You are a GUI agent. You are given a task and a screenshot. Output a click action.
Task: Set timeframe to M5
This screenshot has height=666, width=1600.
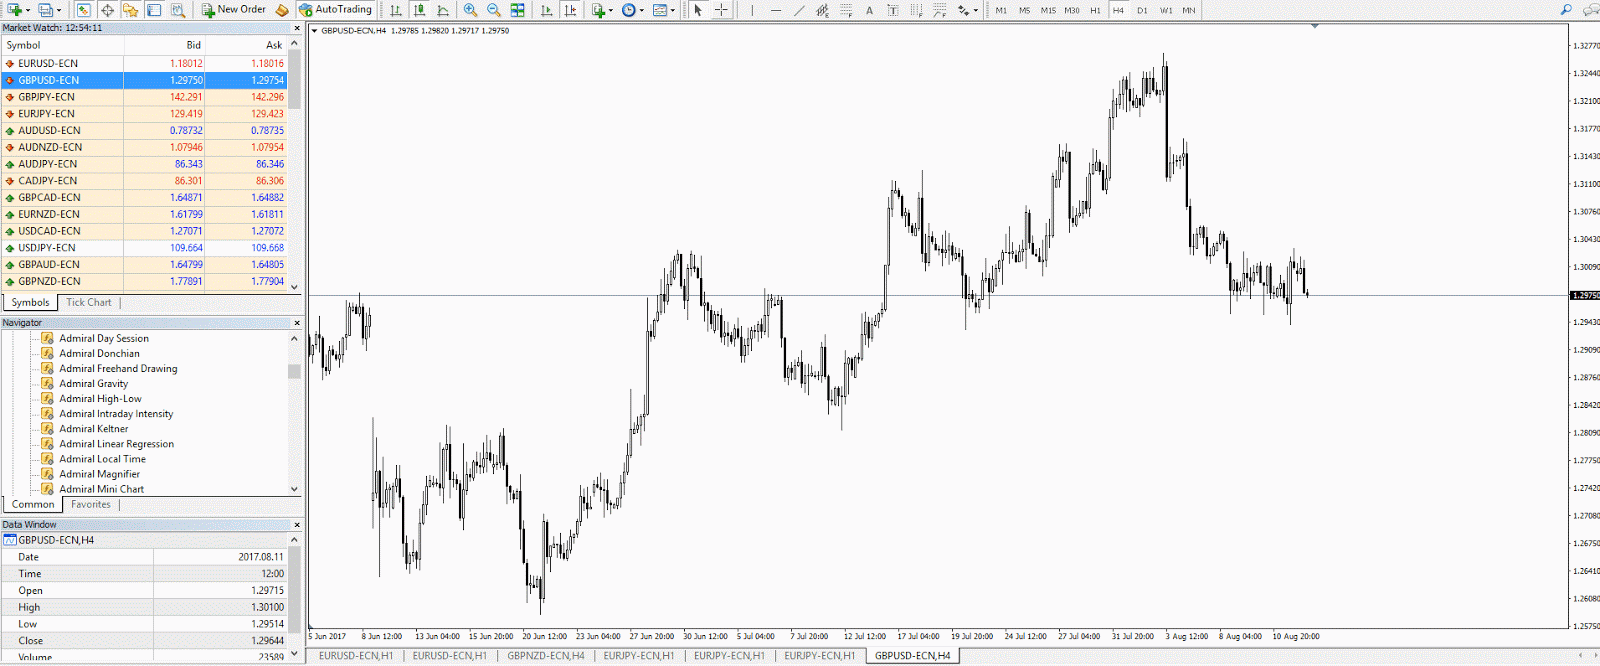pos(1024,10)
